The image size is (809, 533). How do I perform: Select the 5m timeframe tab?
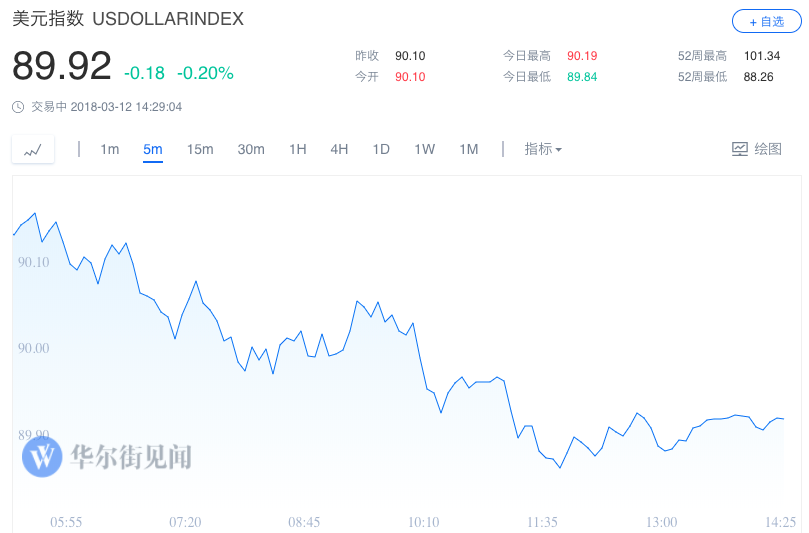pyautogui.click(x=152, y=149)
